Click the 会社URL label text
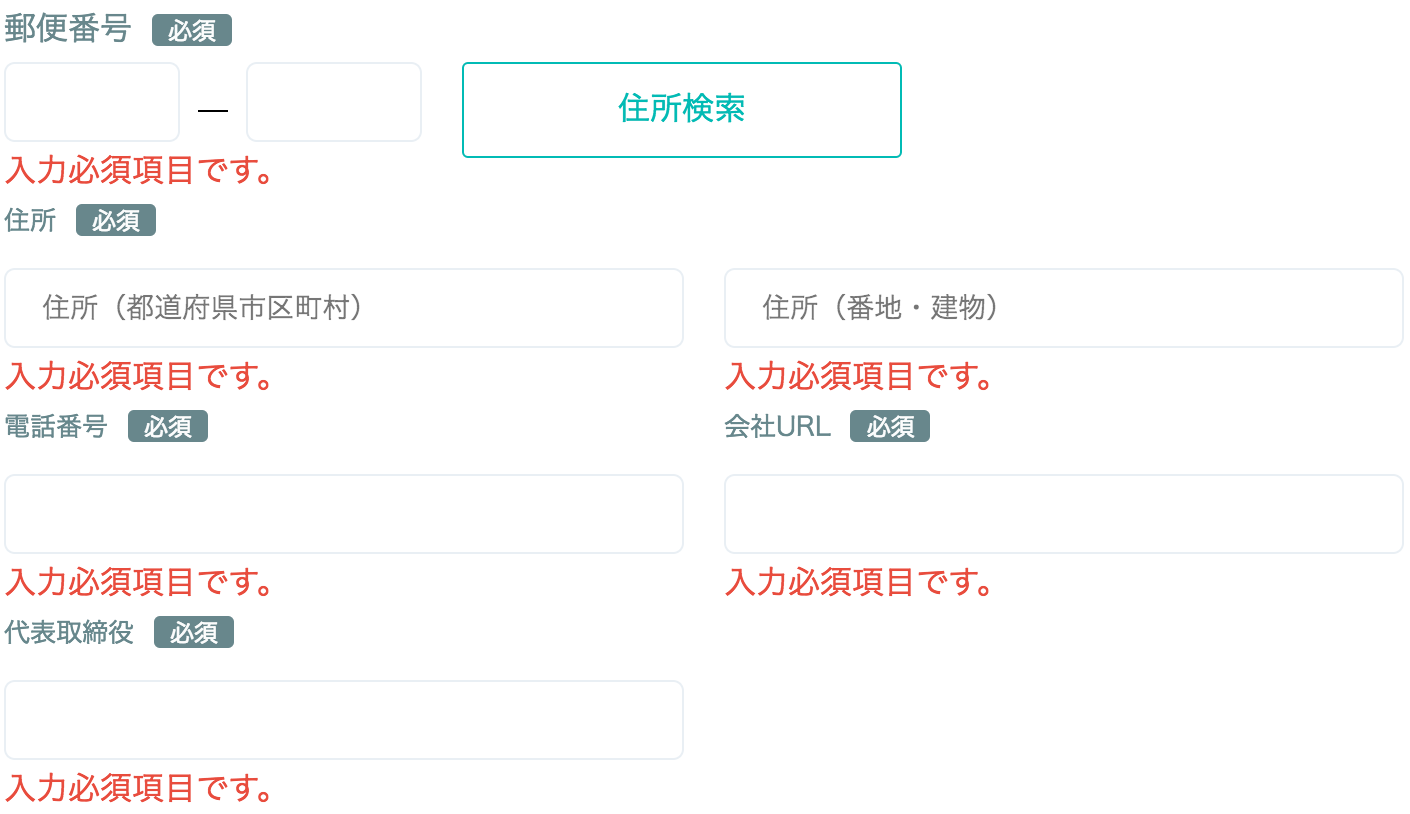 click(x=778, y=426)
